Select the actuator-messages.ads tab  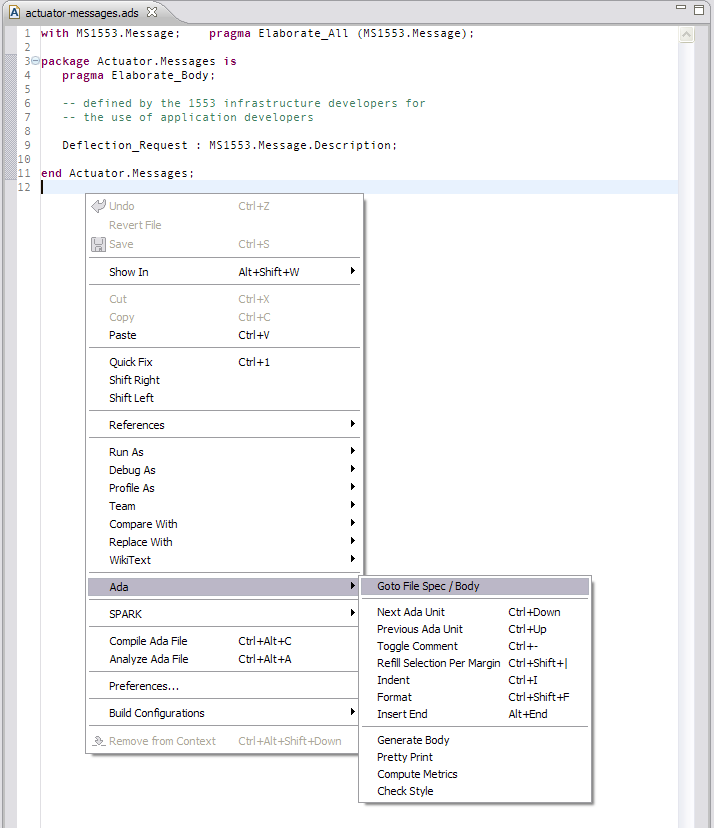82,13
